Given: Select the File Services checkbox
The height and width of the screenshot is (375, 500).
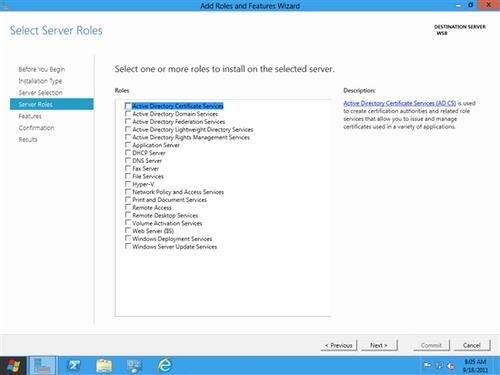Looking at the screenshot, I should [128, 176].
